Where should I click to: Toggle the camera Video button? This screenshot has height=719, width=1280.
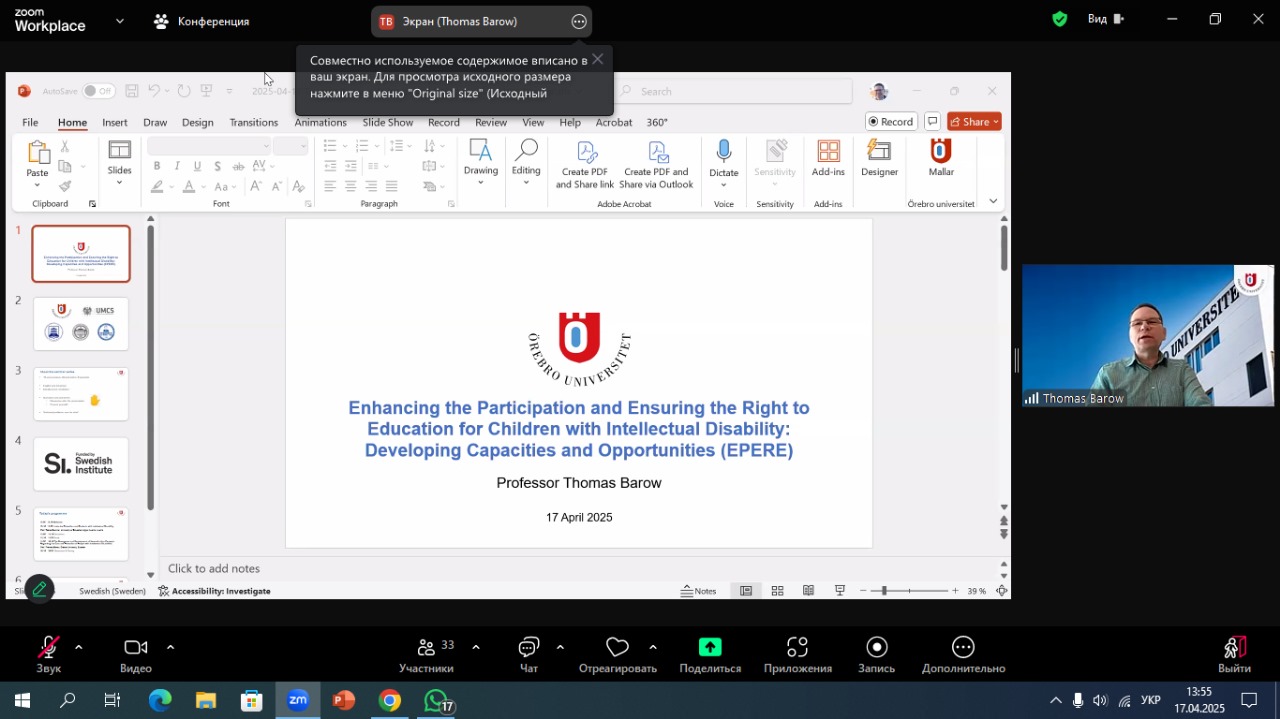click(136, 655)
